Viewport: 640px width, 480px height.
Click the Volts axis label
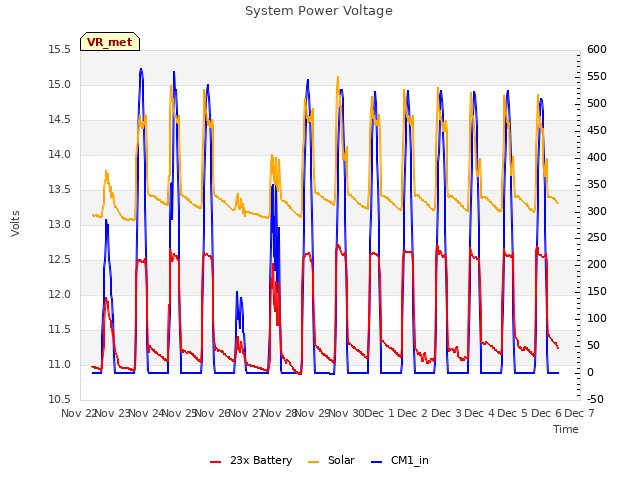16,224
